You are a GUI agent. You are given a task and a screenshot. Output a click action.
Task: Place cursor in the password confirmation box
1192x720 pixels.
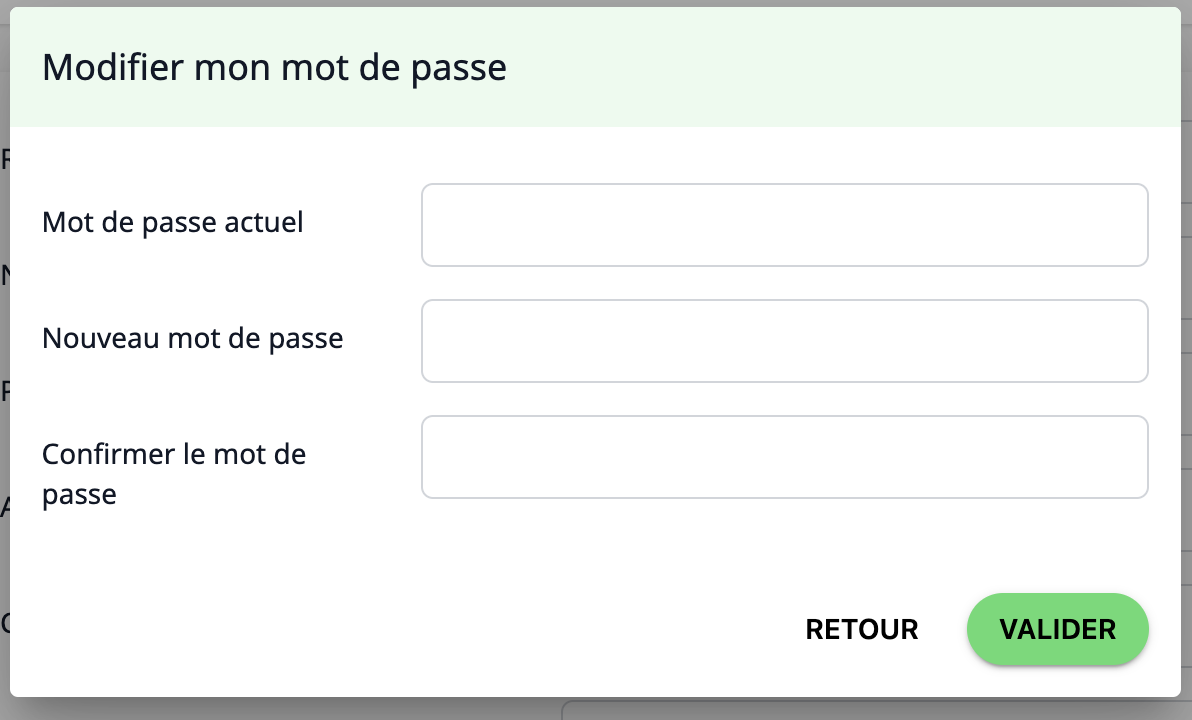tap(784, 457)
